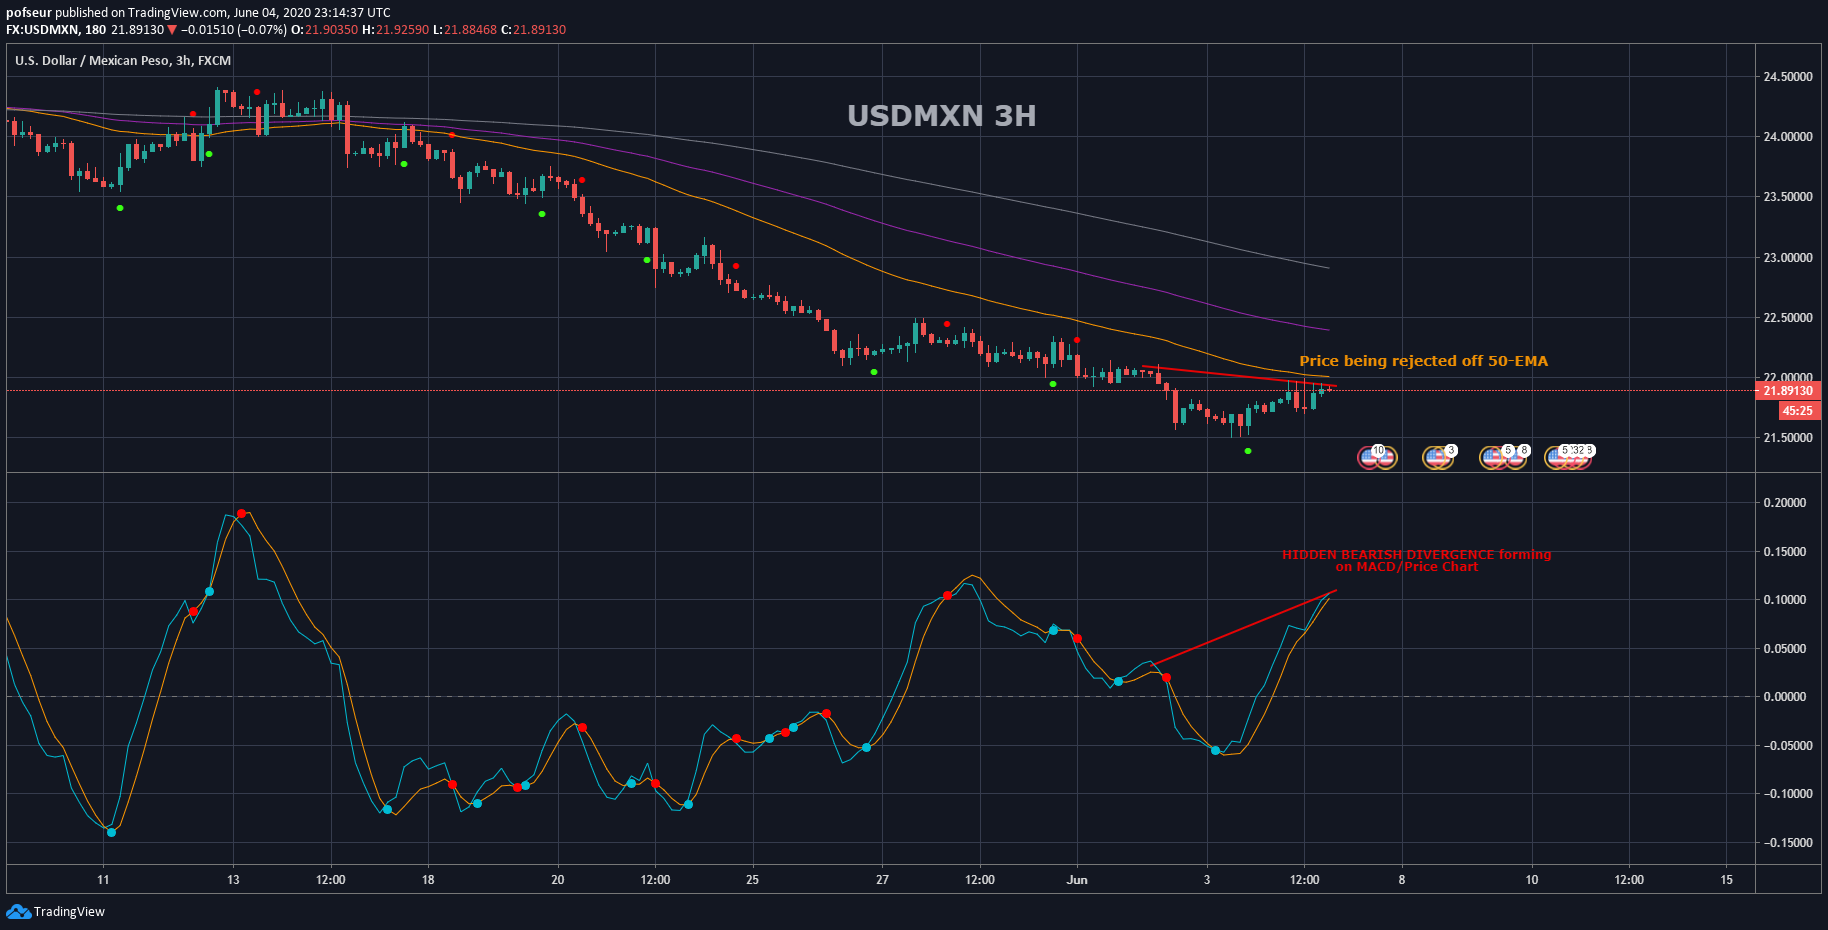Click the high value H:21.92590
The width and height of the screenshot is (1828, 930).
click(x=395, y=30)
